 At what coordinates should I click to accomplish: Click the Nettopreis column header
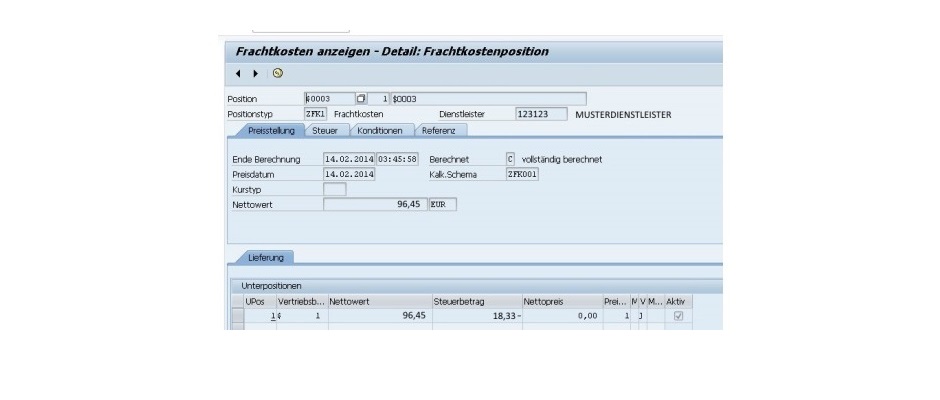coord(560,301)
